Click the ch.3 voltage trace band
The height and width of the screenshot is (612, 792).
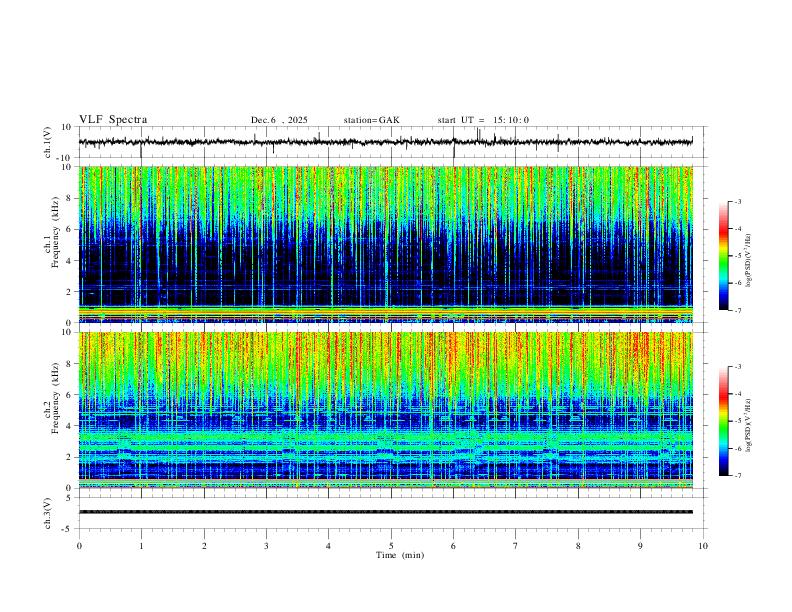386,512
